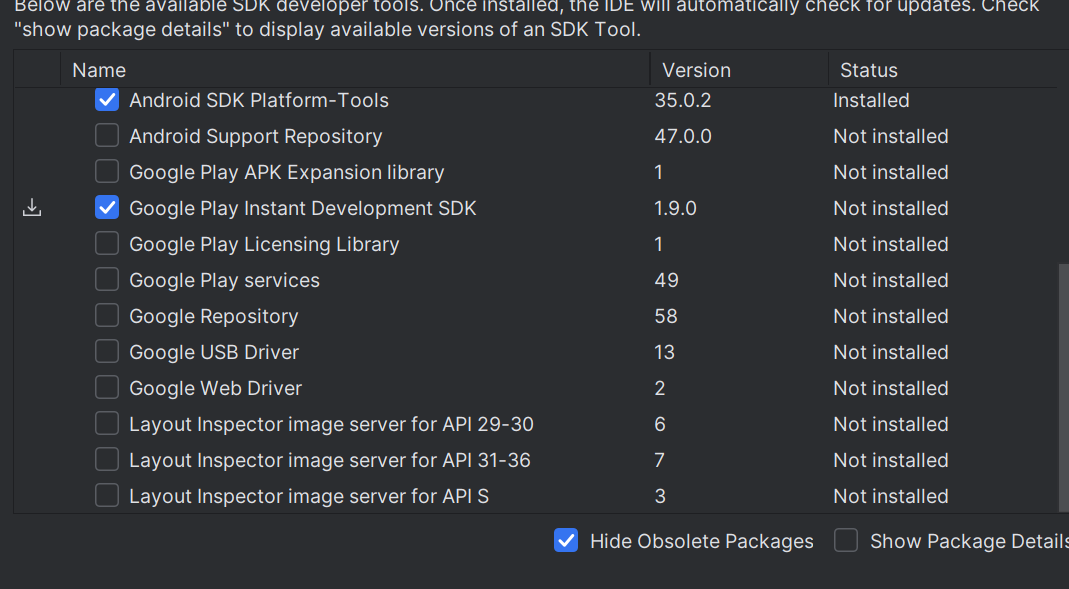Enable Android Support Repository checkbox

(x=107, y=136)
